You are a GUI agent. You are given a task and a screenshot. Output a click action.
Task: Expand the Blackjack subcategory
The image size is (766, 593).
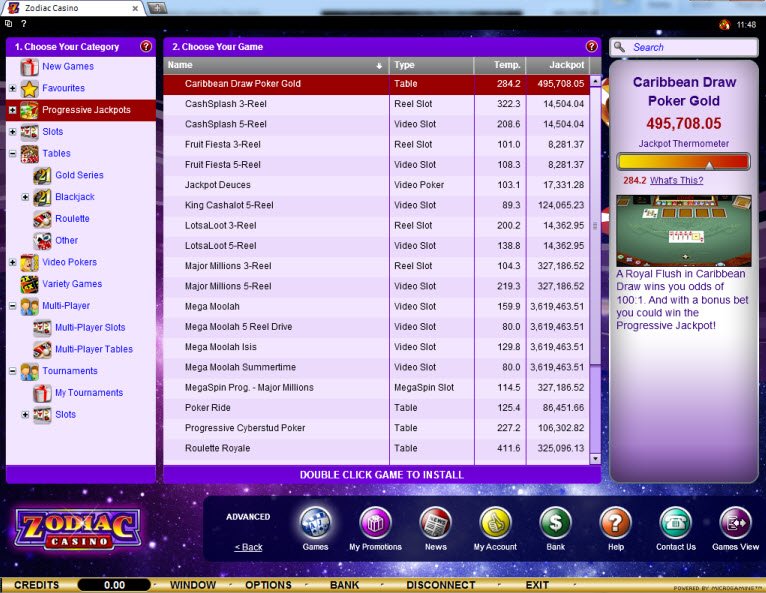click(25, 197)
